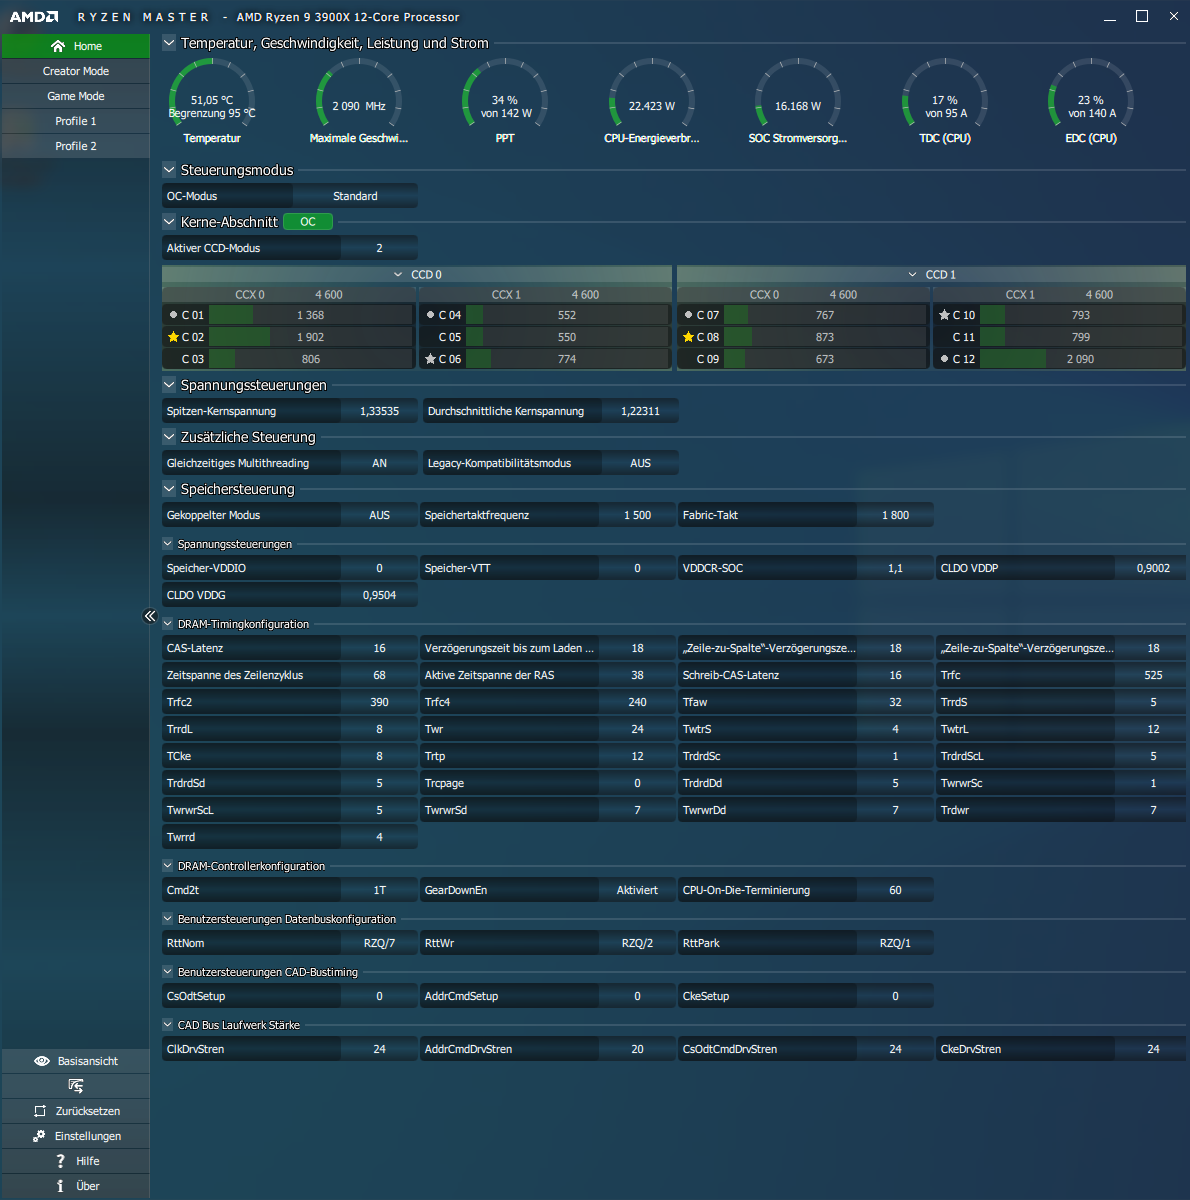Collapse the CCD 1 core group
Viewport: 1190px width, 1200px height.
click(912, 274)
